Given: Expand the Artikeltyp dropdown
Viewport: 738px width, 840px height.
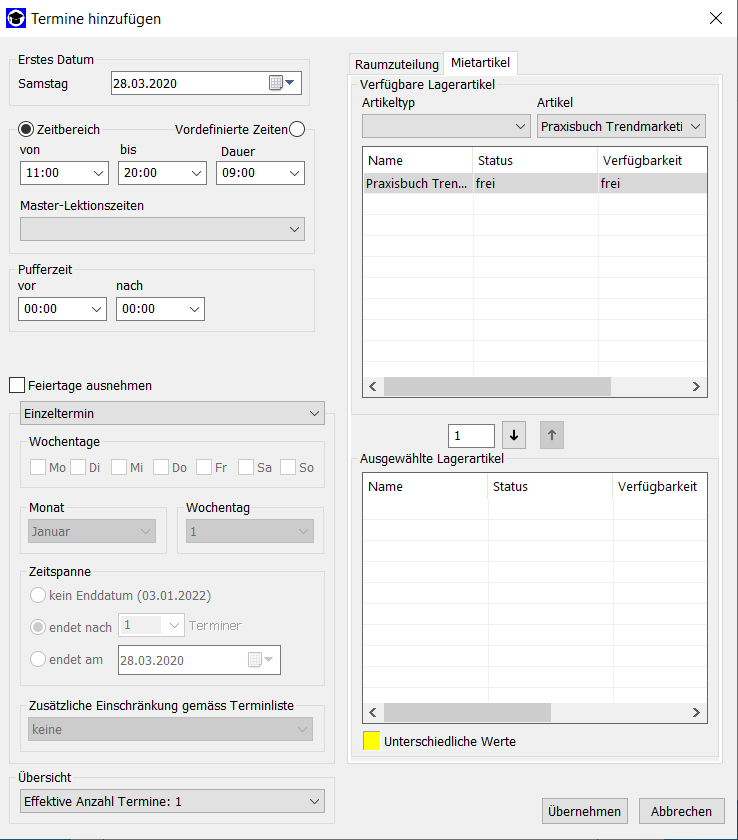Looking at the screenshot, I should [x=446, y=126].
